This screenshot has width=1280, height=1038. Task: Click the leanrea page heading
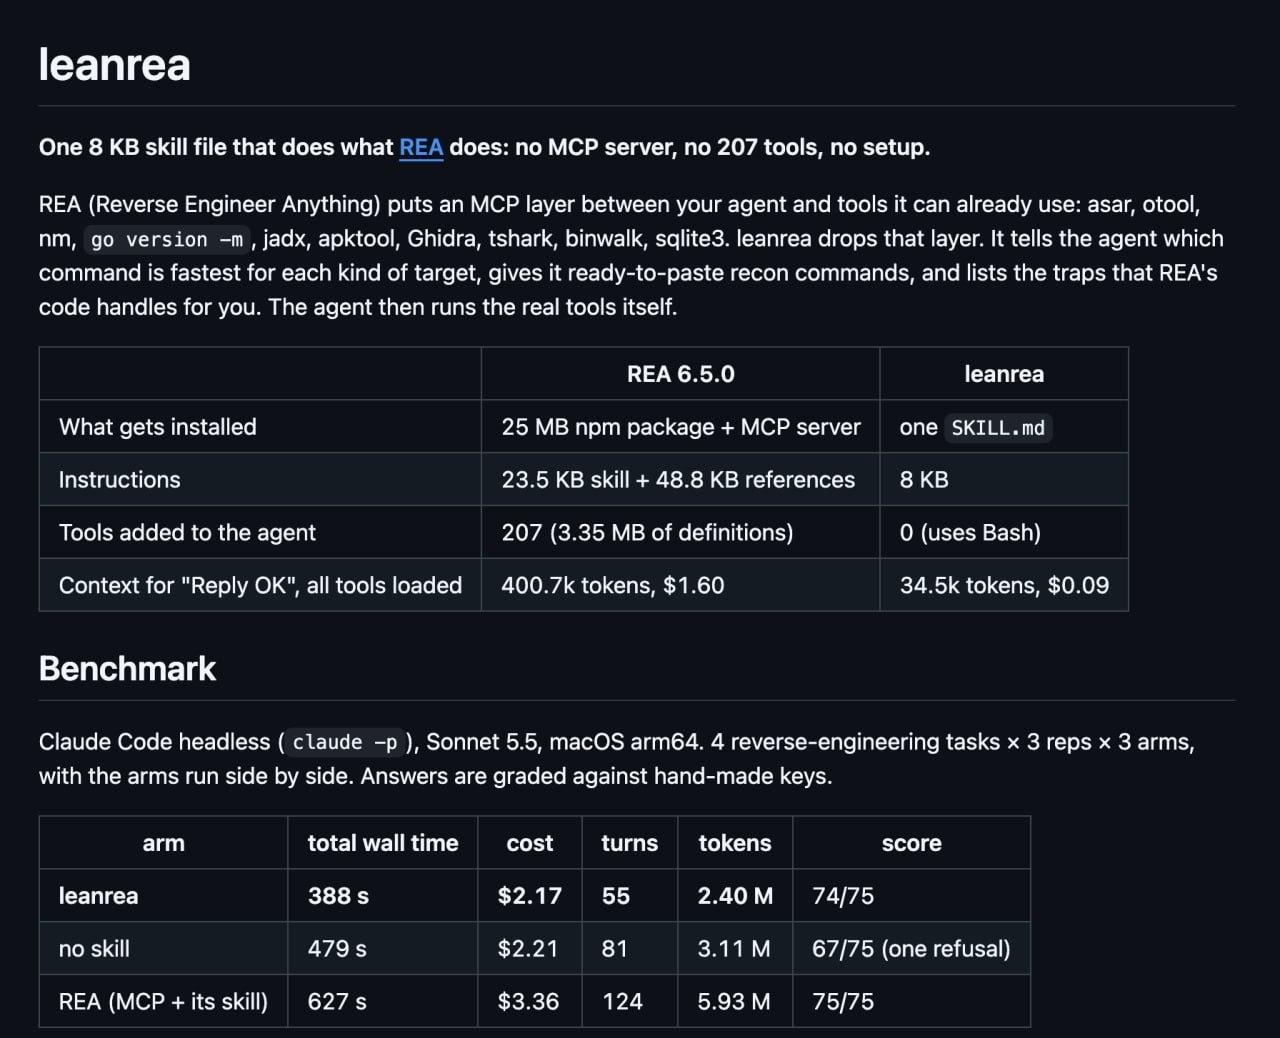point(115,64)
